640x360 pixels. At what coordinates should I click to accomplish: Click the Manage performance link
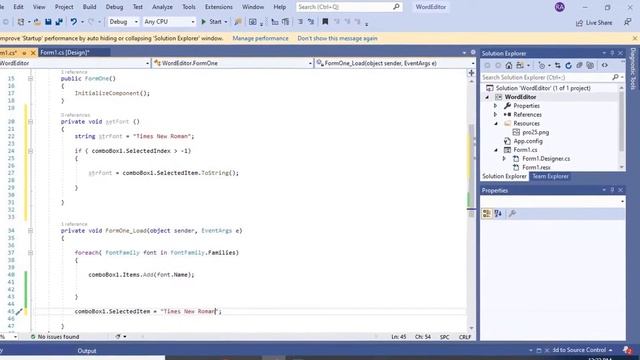click(260, 38)
